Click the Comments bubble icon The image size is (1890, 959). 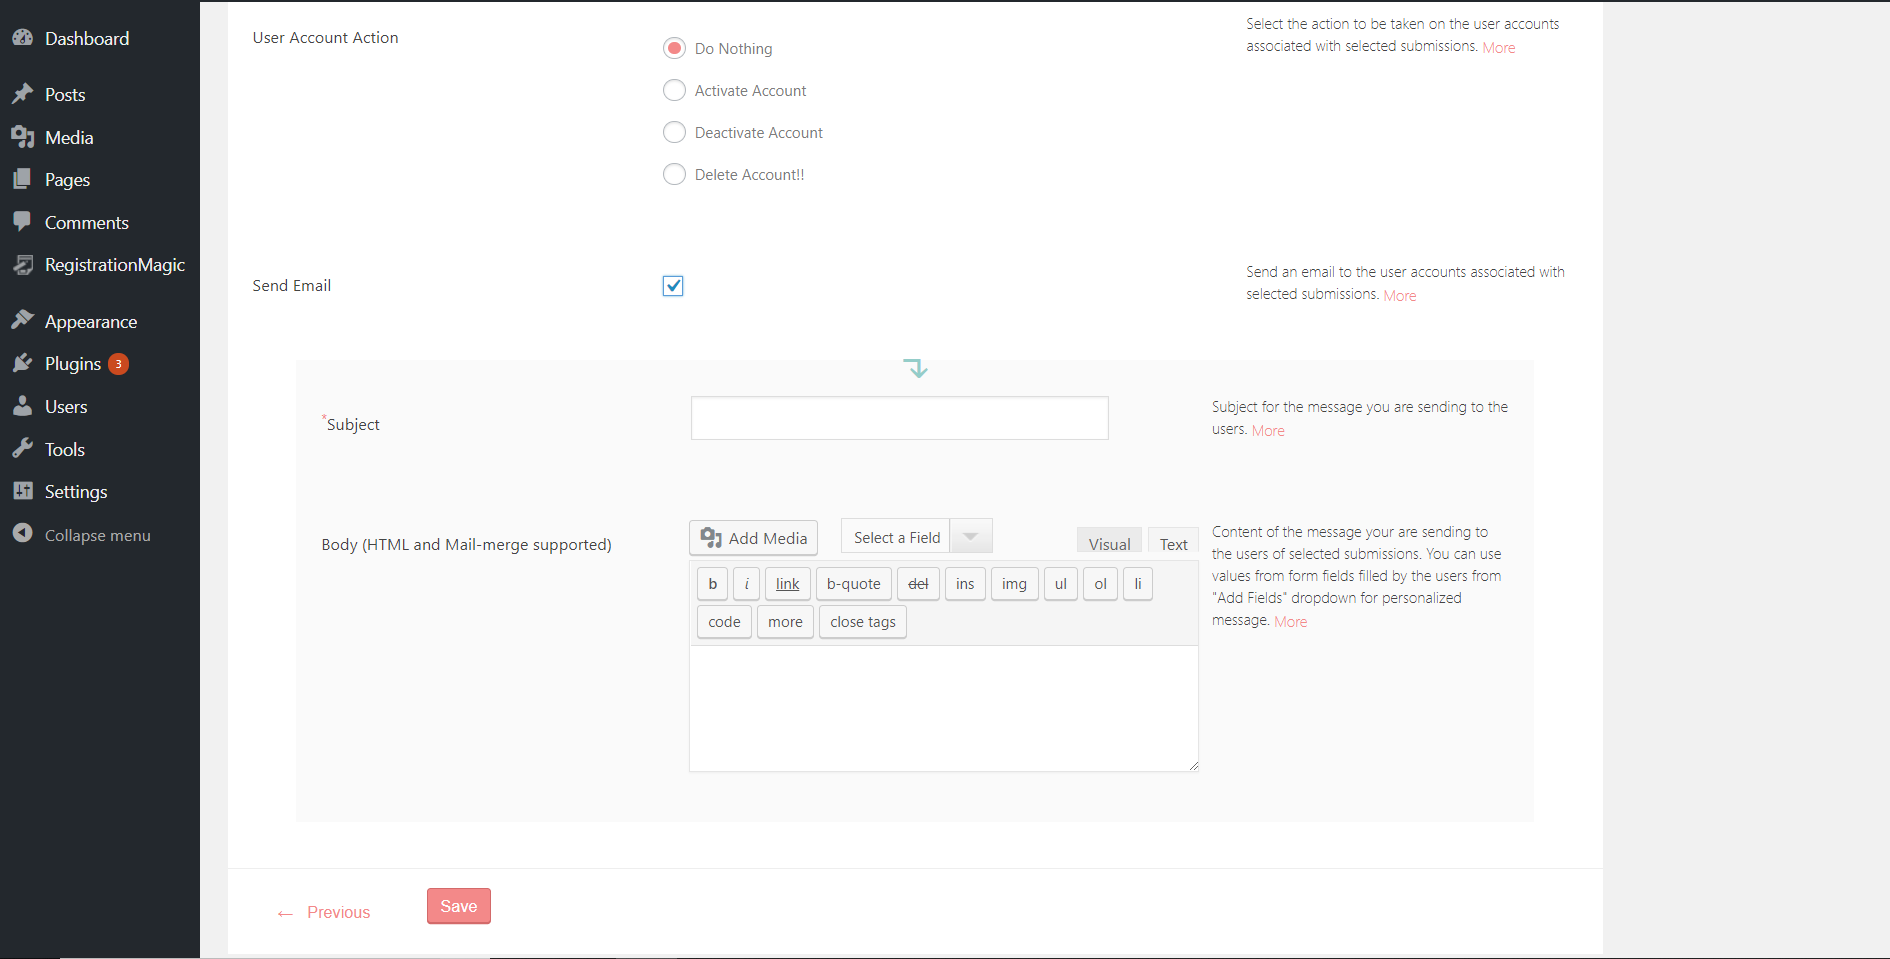tap(22, 222)
